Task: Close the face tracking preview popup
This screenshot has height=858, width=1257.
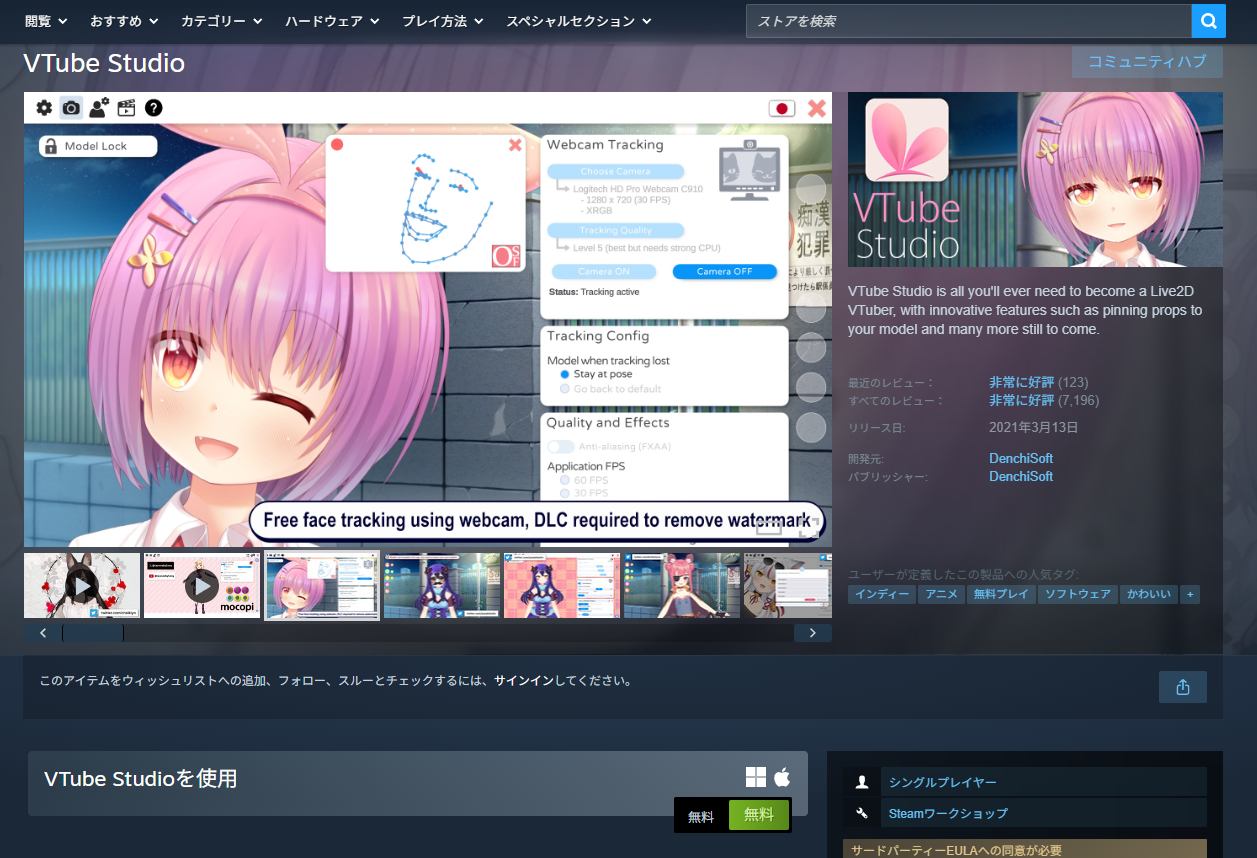Action: click(515, 145)
